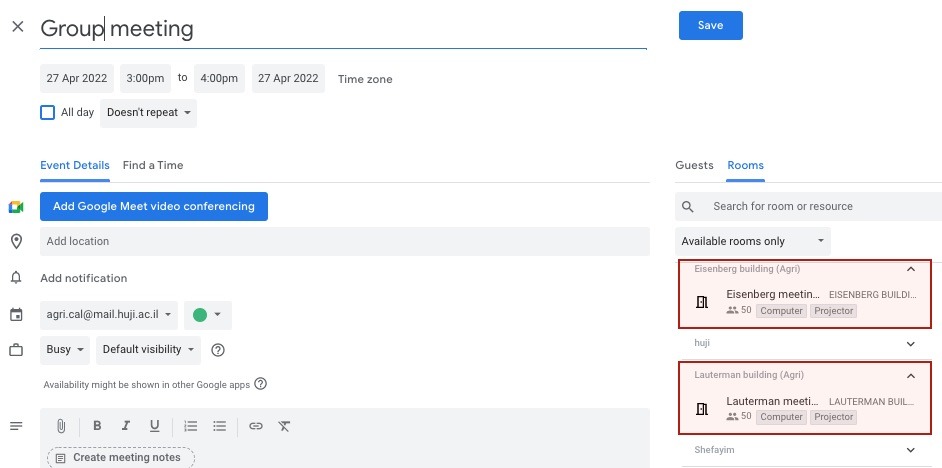
Task: Open the Busy status dropdown
Action: (66, 350)
